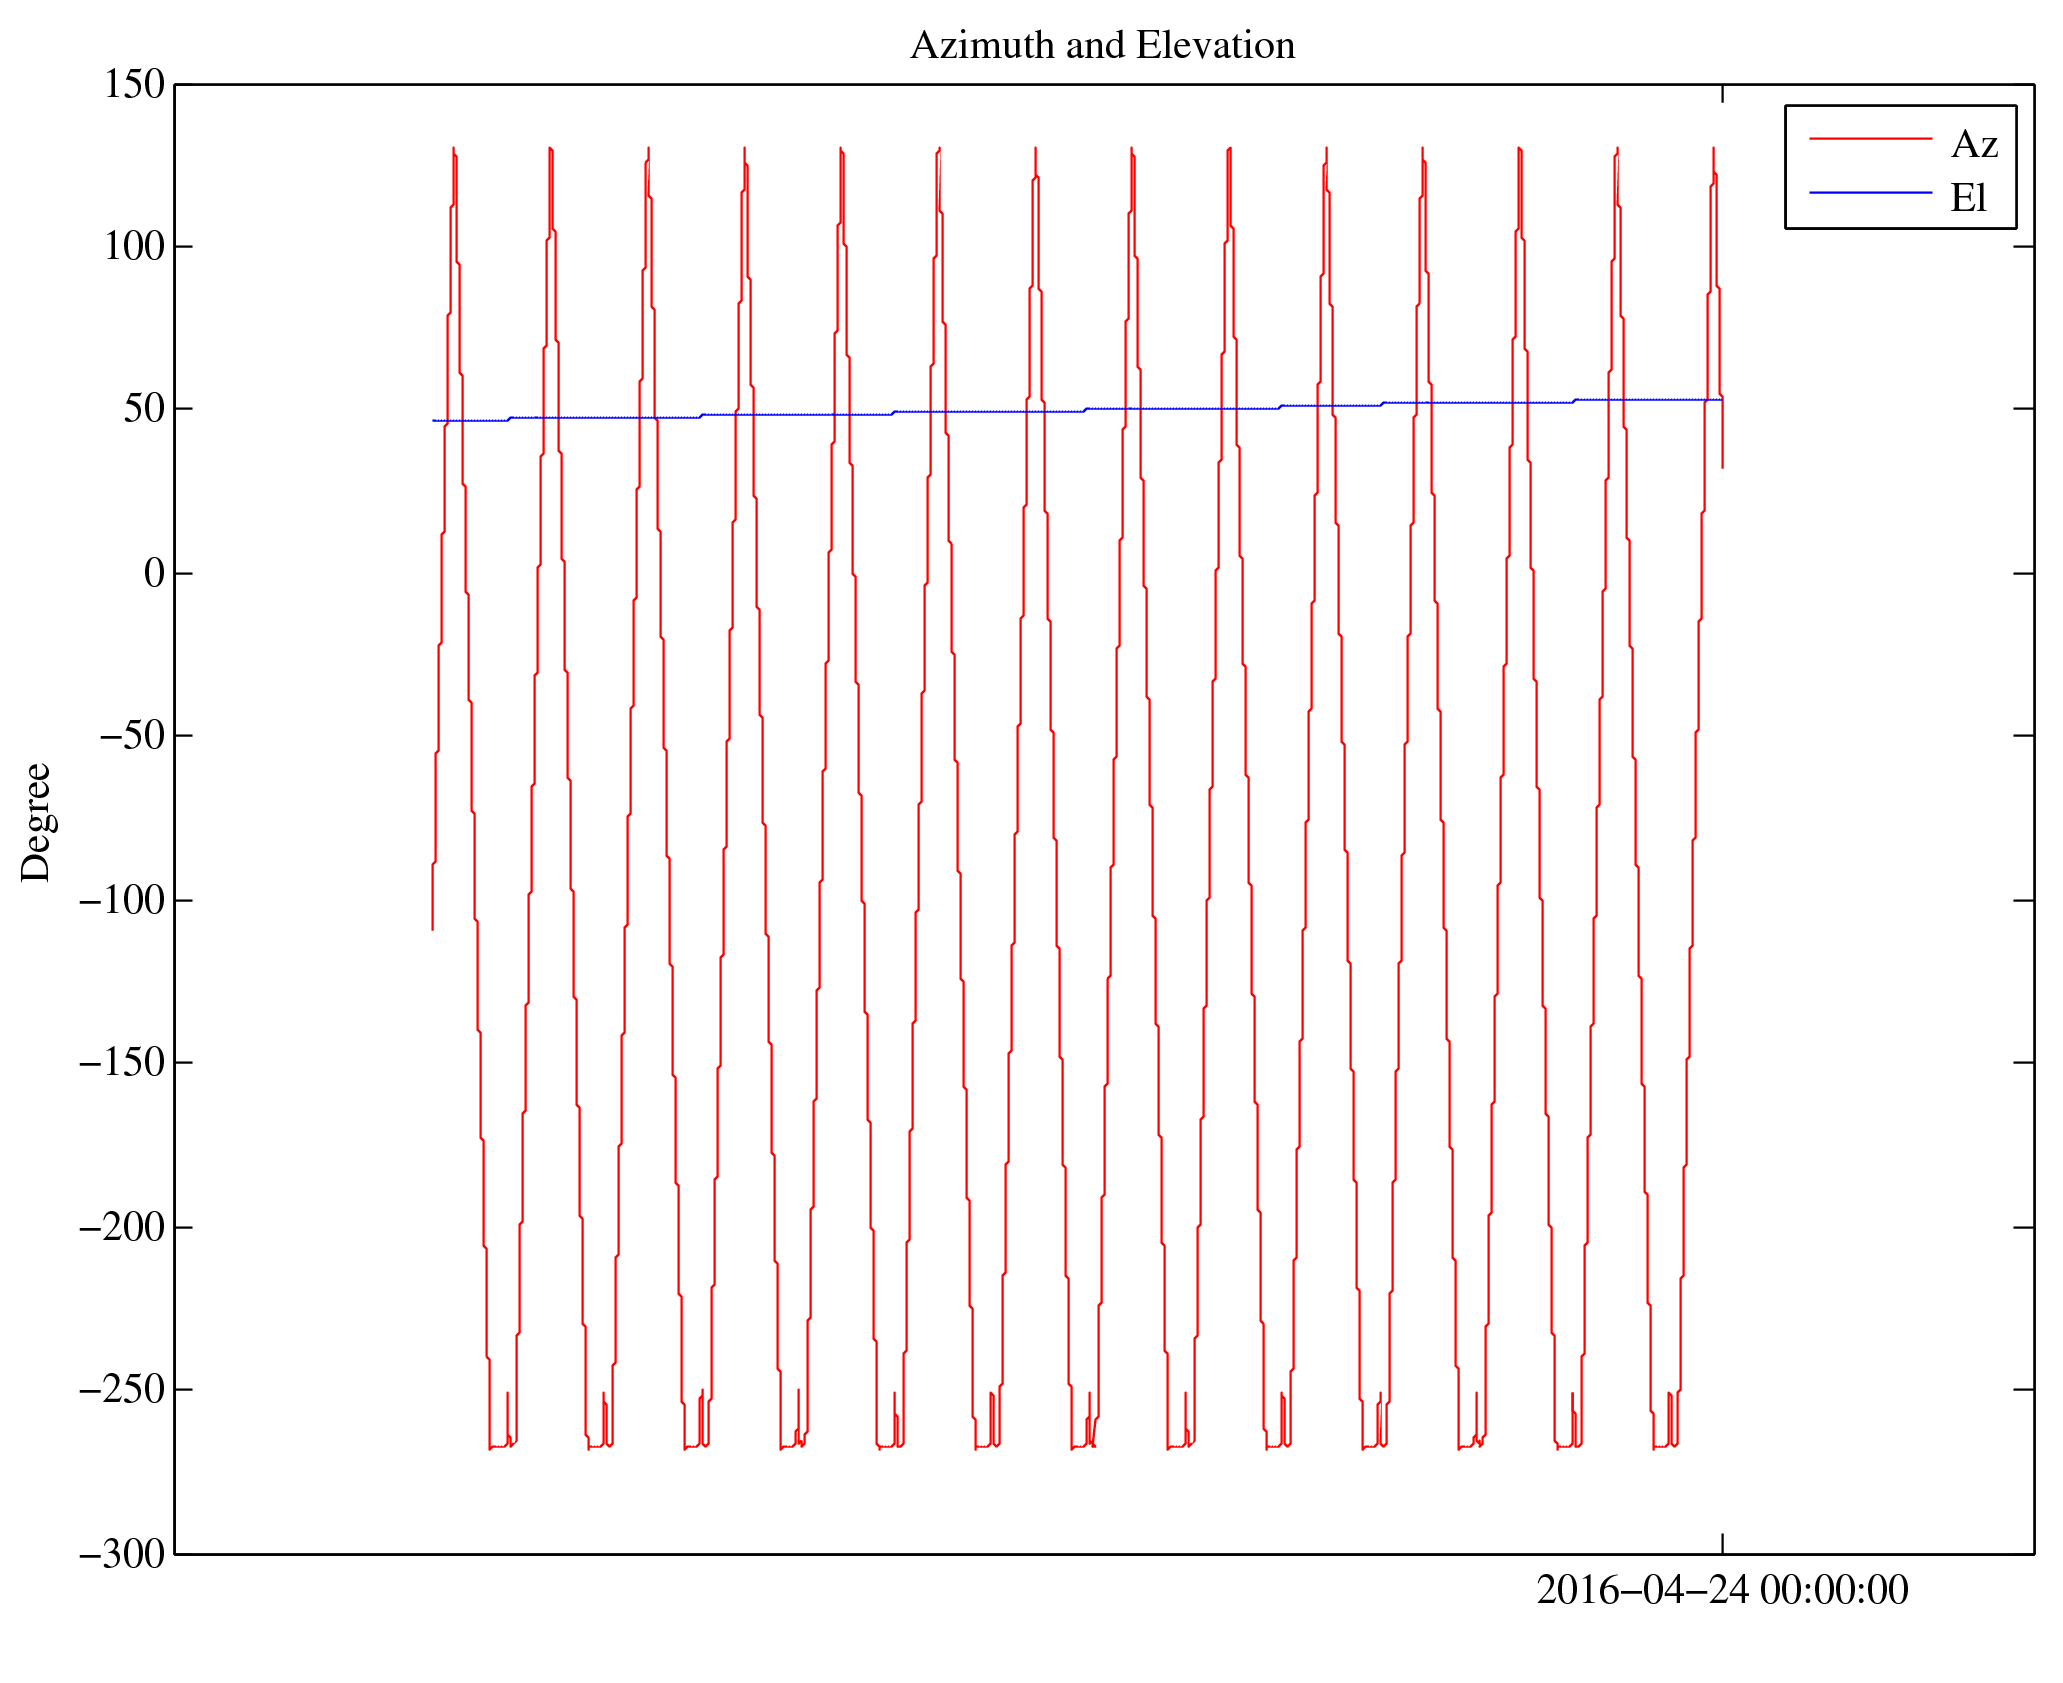Click the red line sample in legend
Viewport: 2063px width, 1683px height.
coord(1869,139)
